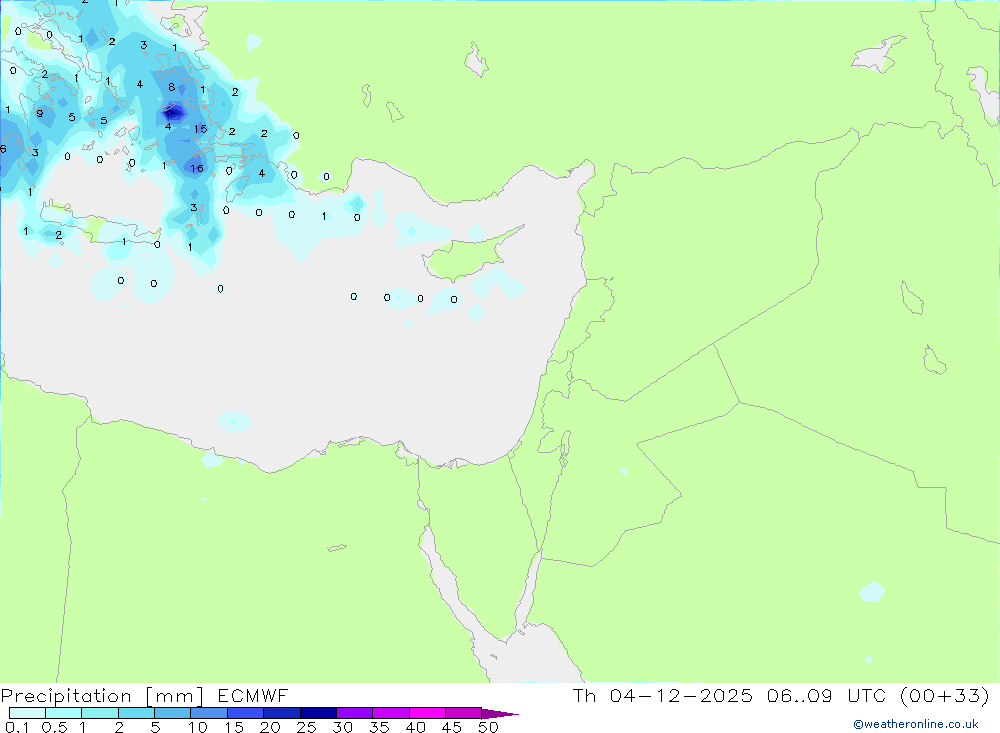
Task: Click the 'Precipitation [mm]' title text
Action: coord(102,696)
